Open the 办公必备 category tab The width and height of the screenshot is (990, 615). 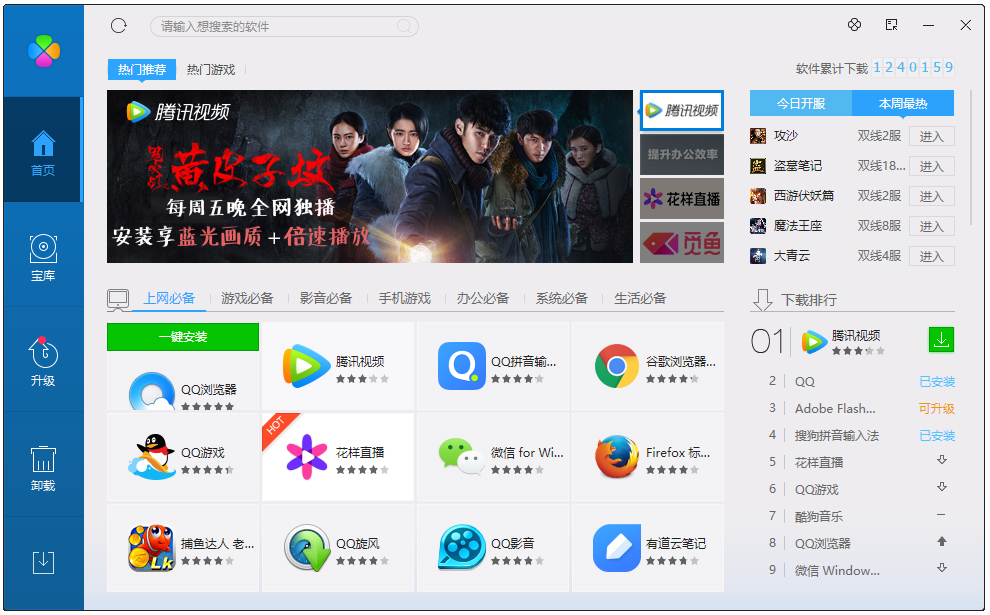click(482, 297)
